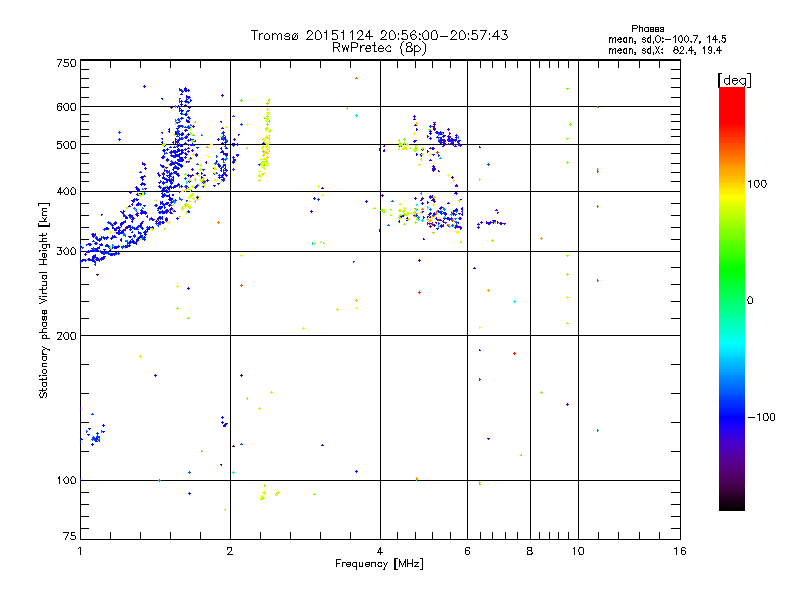Click the x-axis tick label '4'
The height and width of the screenshot is (600, 800).
(x=380, y=551)
